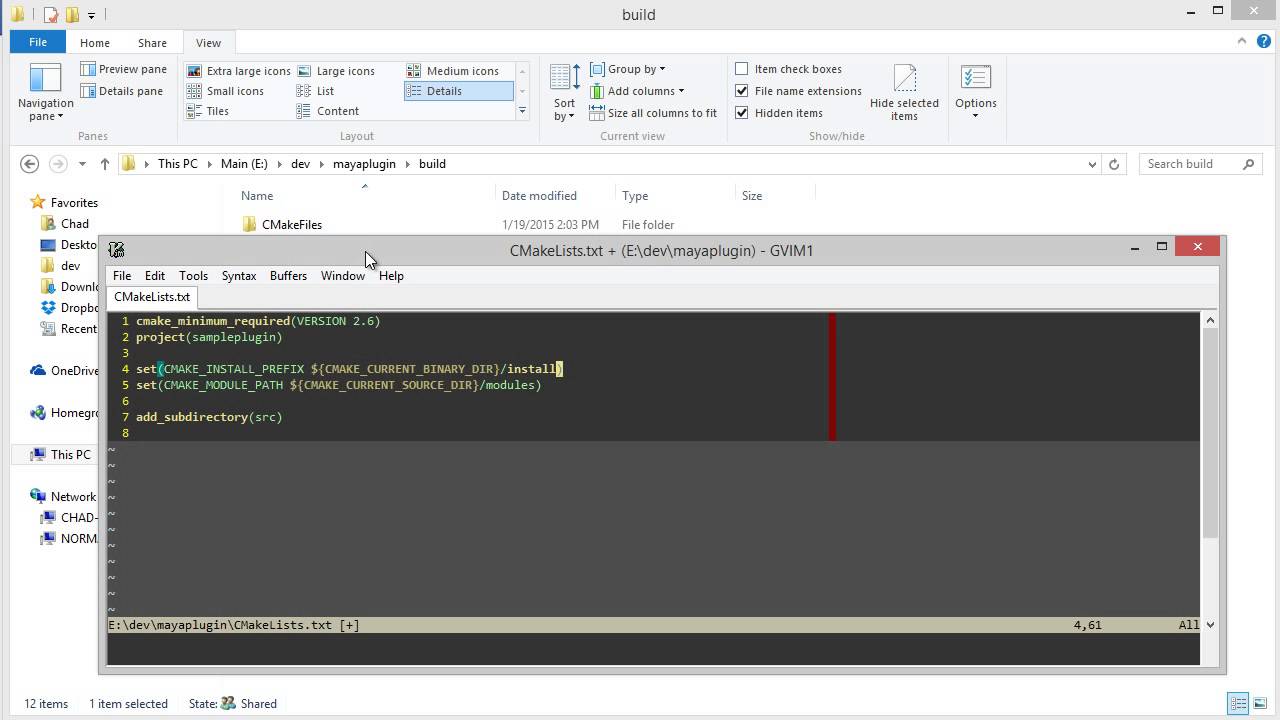Select the Details layout
Viewport: 1280px width, 720px height.
(458, 91)
